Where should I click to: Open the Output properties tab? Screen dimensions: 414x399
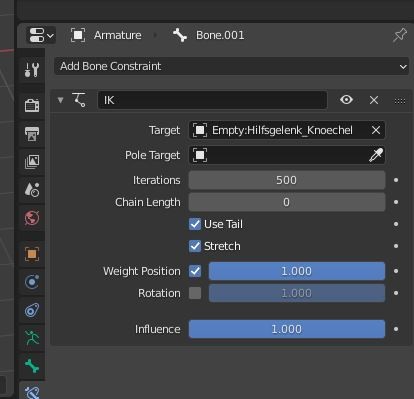coord(32,134)
